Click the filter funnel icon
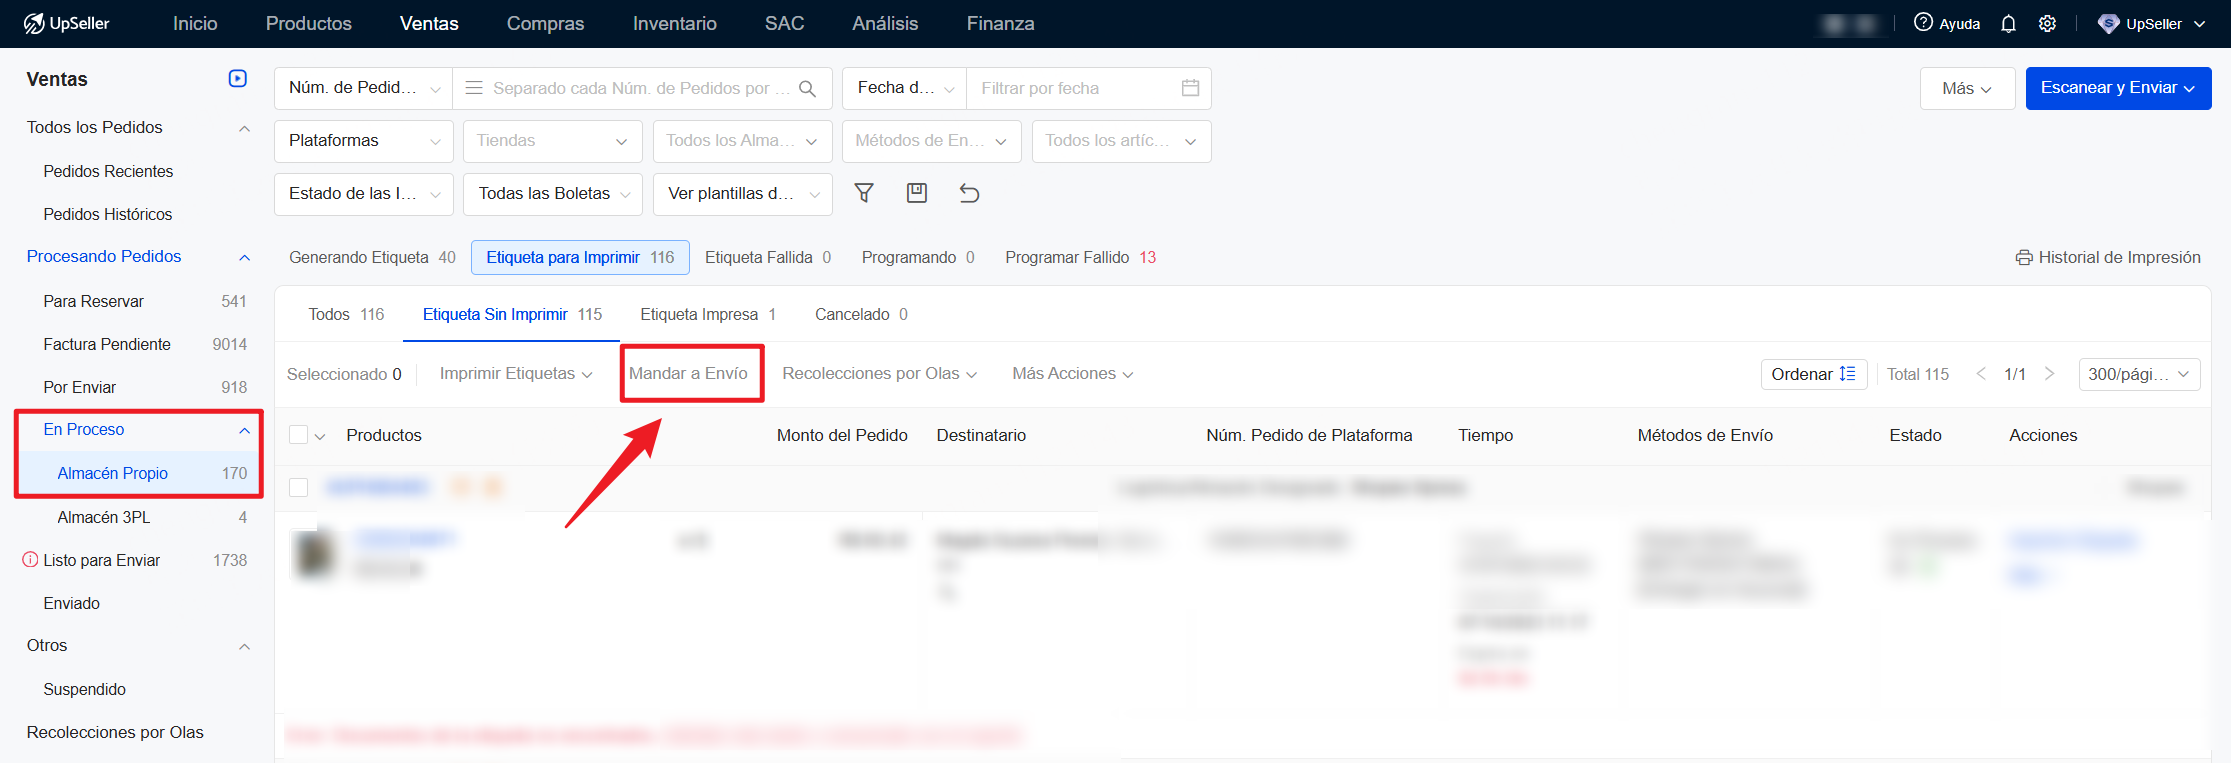 pyautogui.click(x=864, y=193)
